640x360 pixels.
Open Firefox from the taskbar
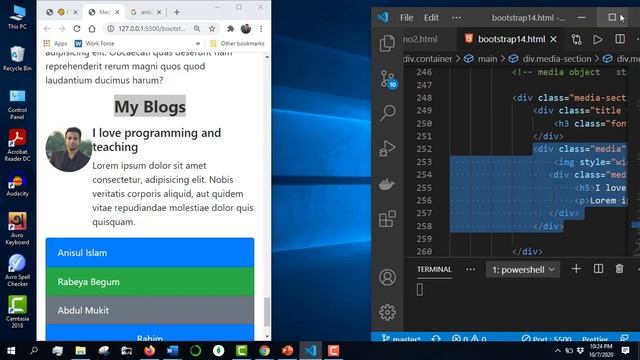point(149,351)
